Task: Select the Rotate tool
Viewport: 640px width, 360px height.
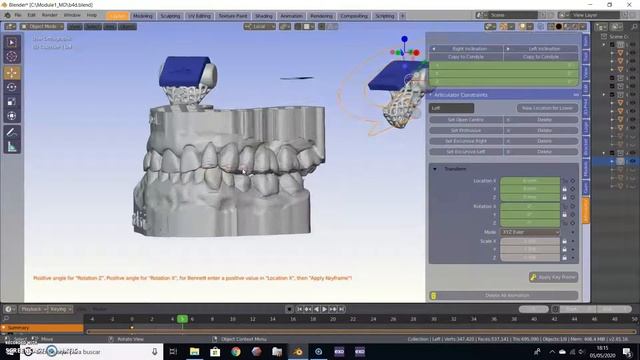Action: [x=12, y=87]
